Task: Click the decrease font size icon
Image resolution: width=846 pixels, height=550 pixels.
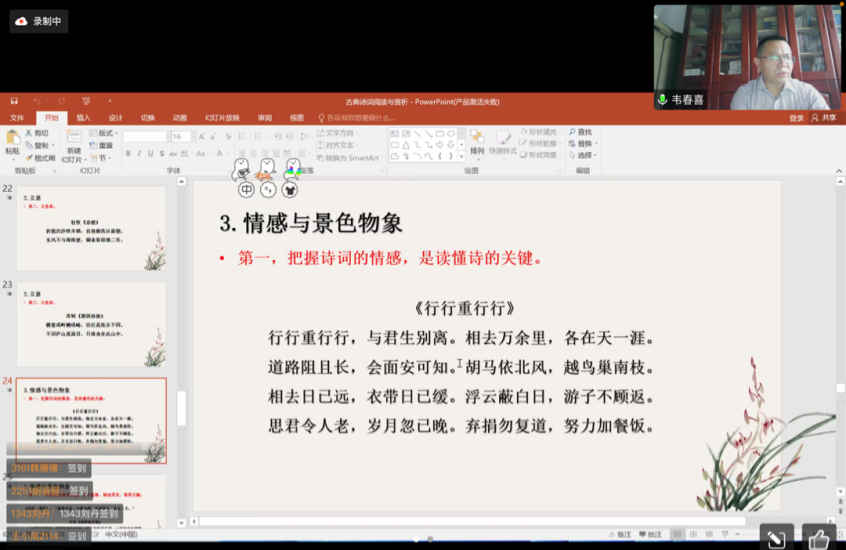Action: (x=213, y=137)
